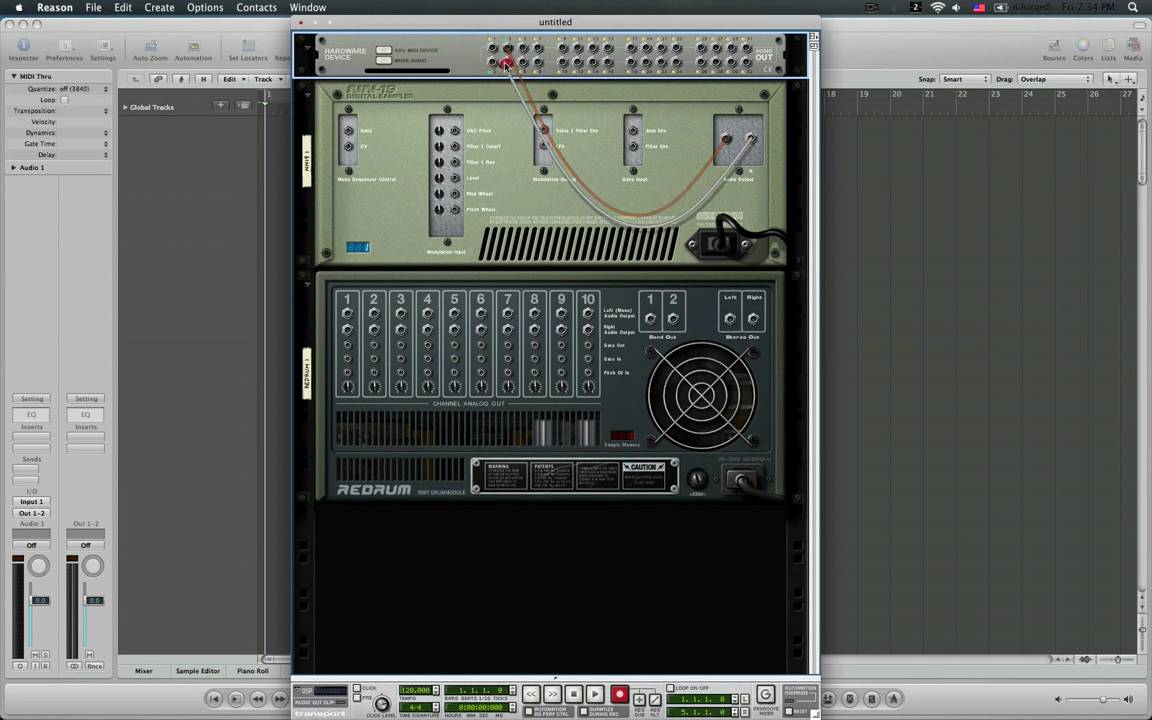Open Preferences from the Logic toolbar

[65, 50]
